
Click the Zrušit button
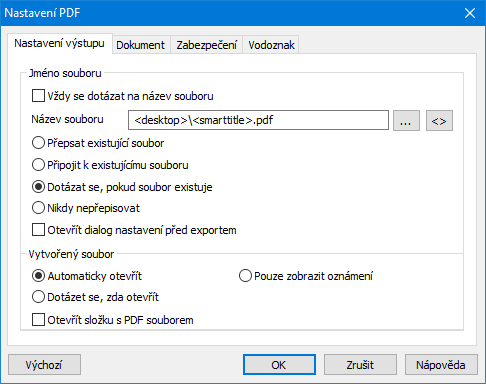(360, 365)
